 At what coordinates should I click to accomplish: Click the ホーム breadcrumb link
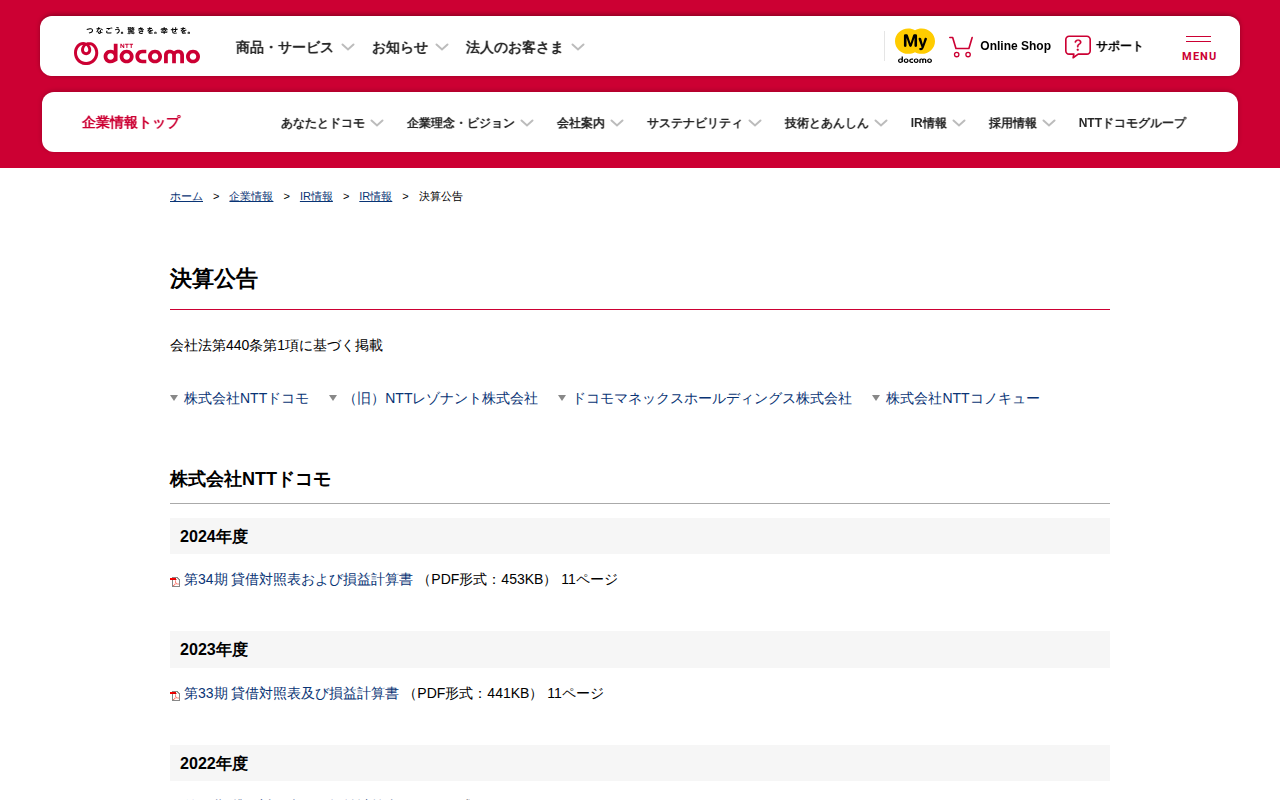[x=186, y=197]
